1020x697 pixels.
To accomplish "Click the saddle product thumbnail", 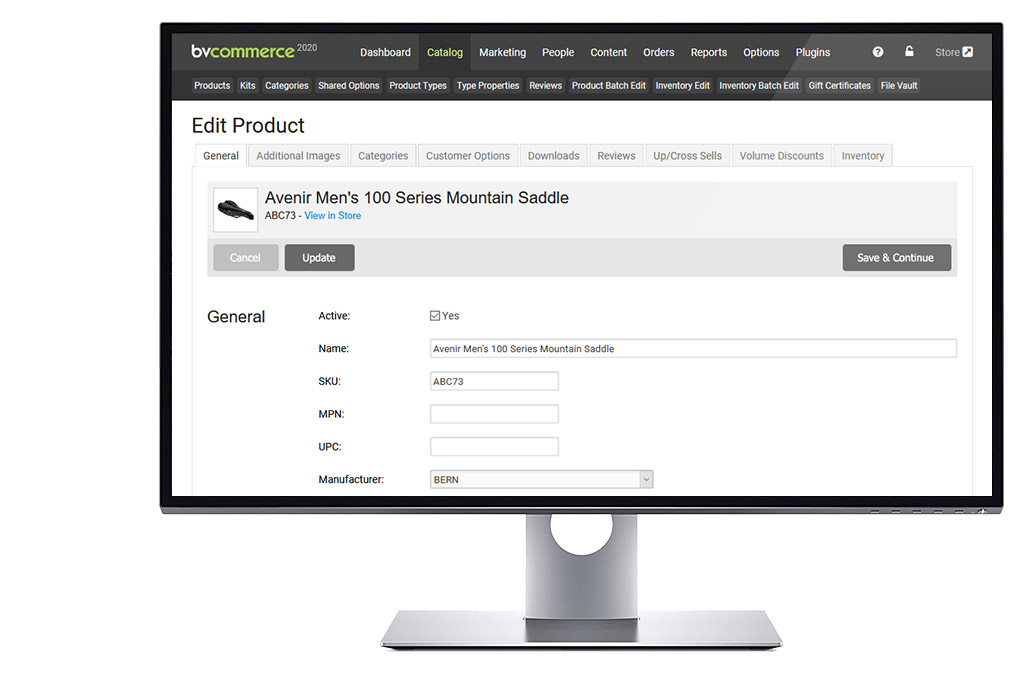I will point(235,209).
